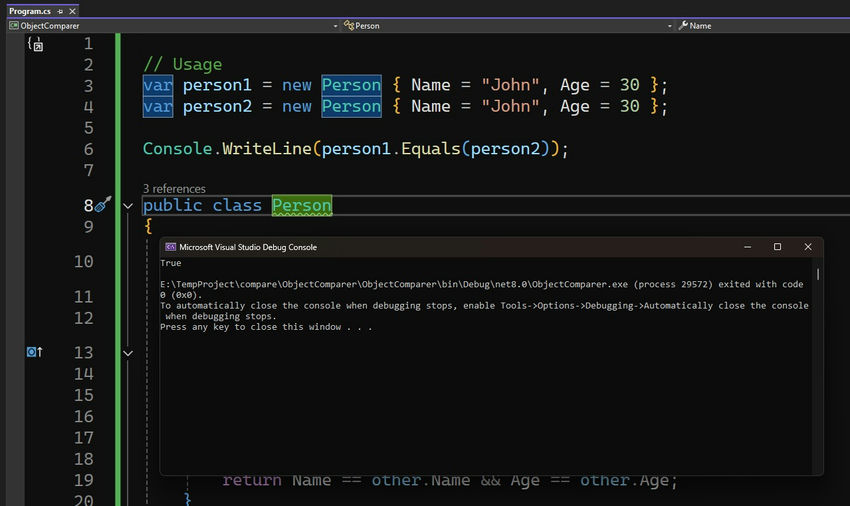Click the Debug Console window icon
850x506 pixels.
click(x=171, y=247)
